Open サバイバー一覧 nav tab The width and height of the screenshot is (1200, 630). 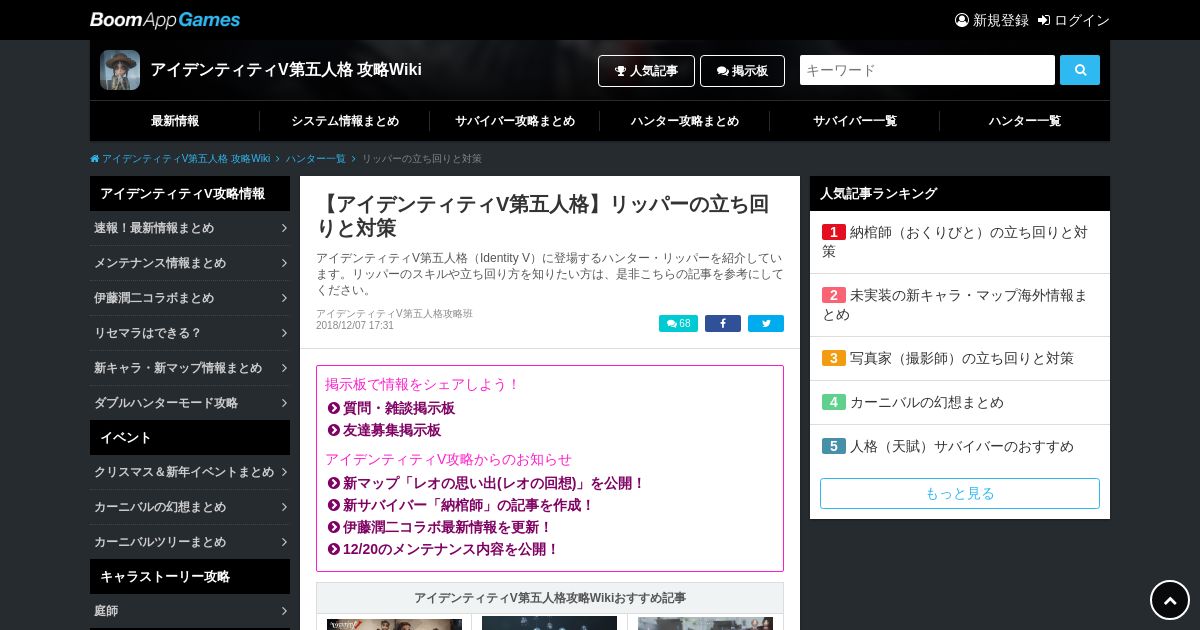[x=855, y=121]
